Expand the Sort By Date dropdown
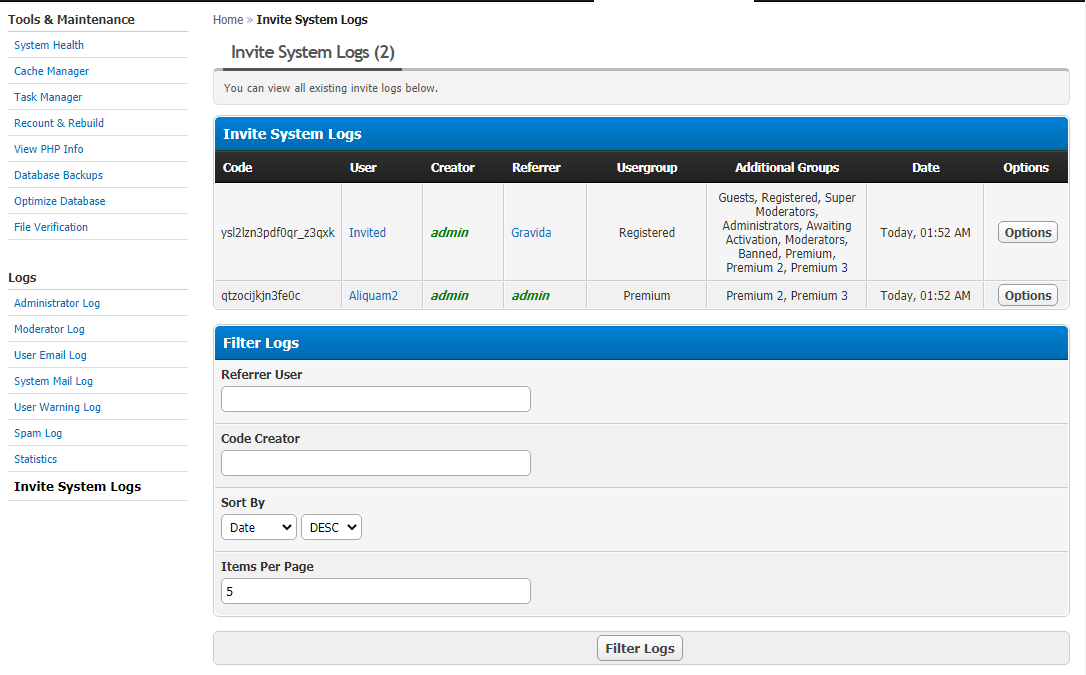This screenshot has width=1086, height=675. tap(258, 527)
